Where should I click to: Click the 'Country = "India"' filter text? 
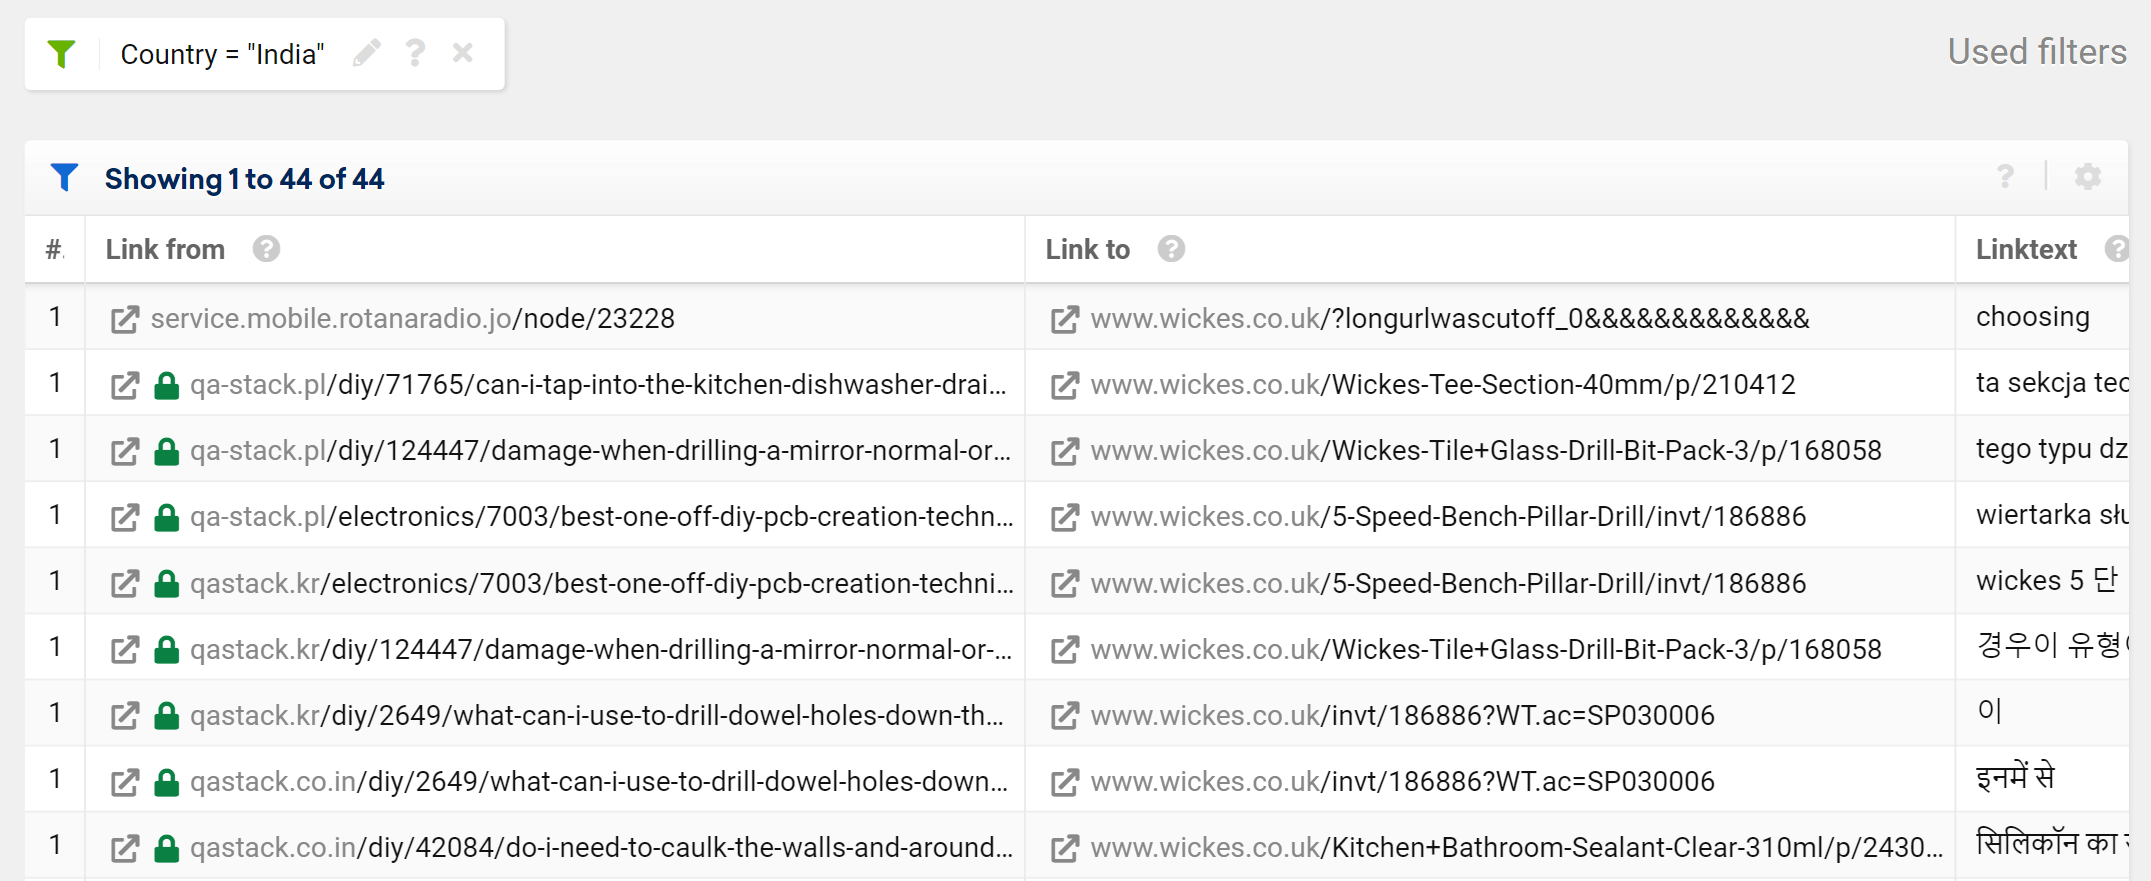(222, 54)
